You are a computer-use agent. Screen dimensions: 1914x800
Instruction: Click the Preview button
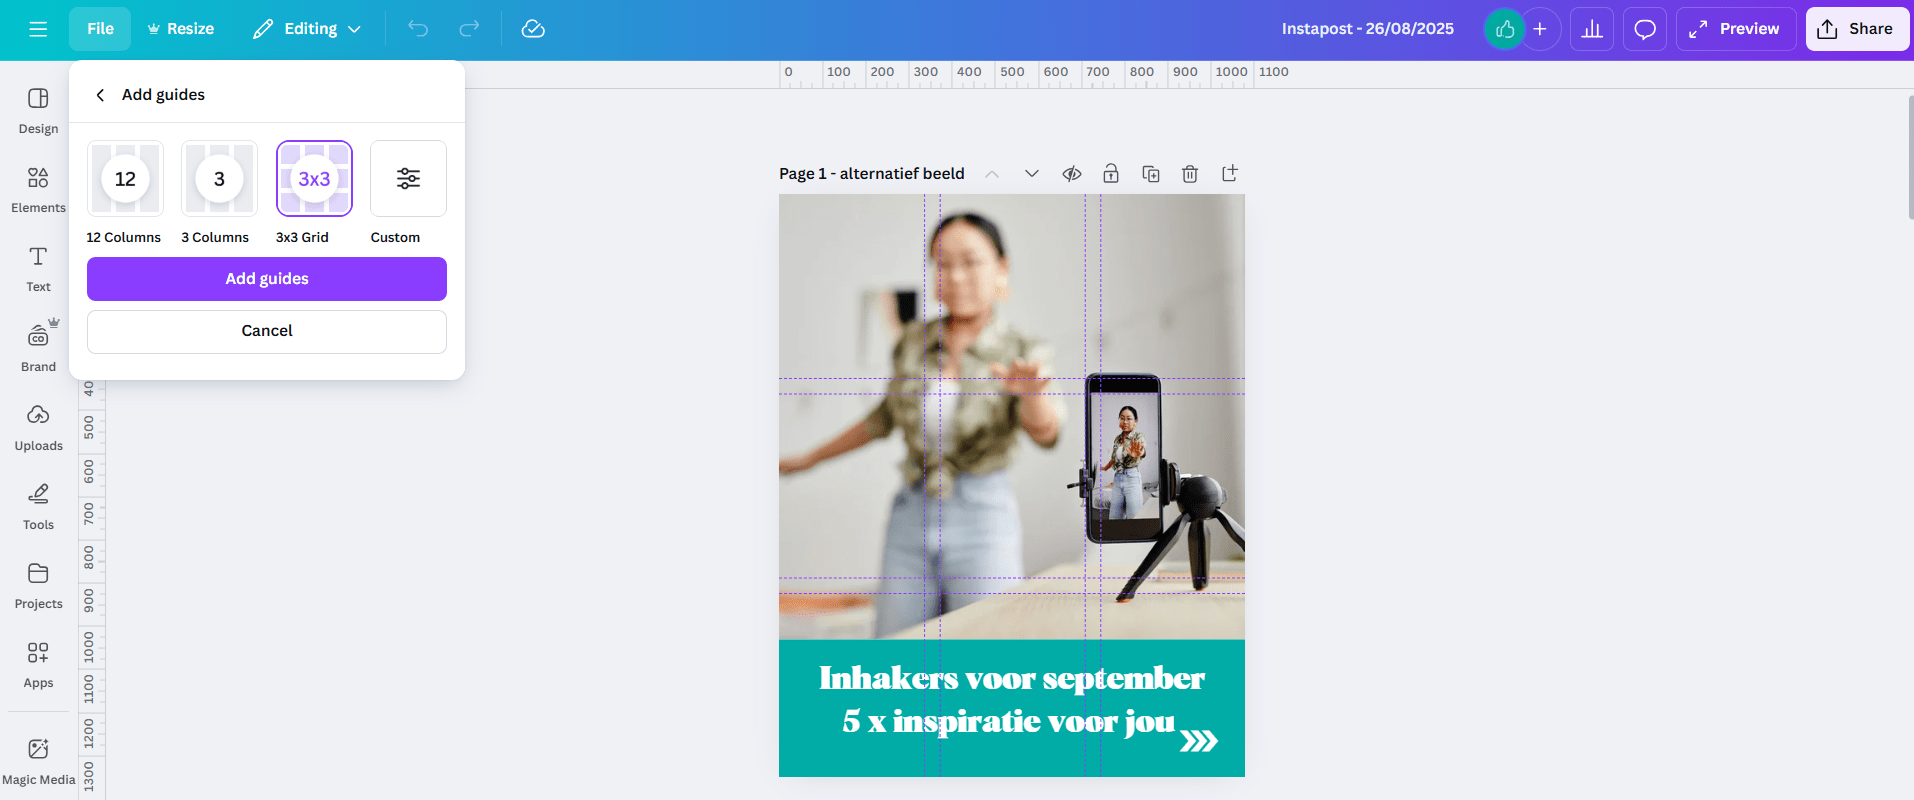point(1736,29)
